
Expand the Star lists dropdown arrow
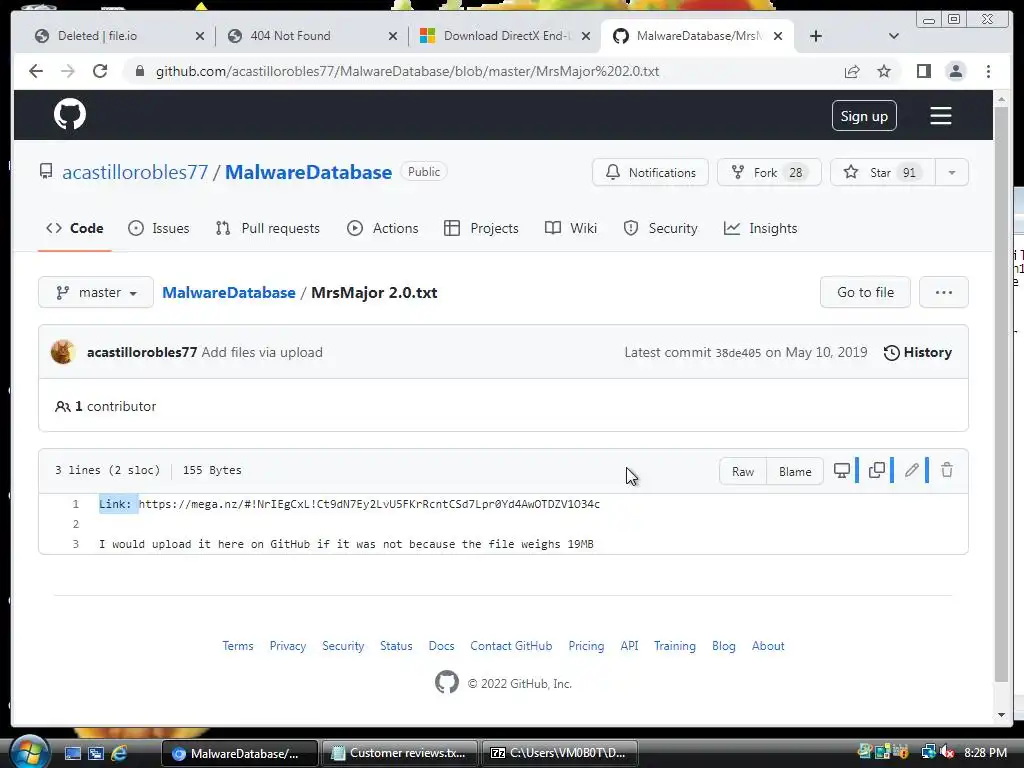(x=952, y=172)
